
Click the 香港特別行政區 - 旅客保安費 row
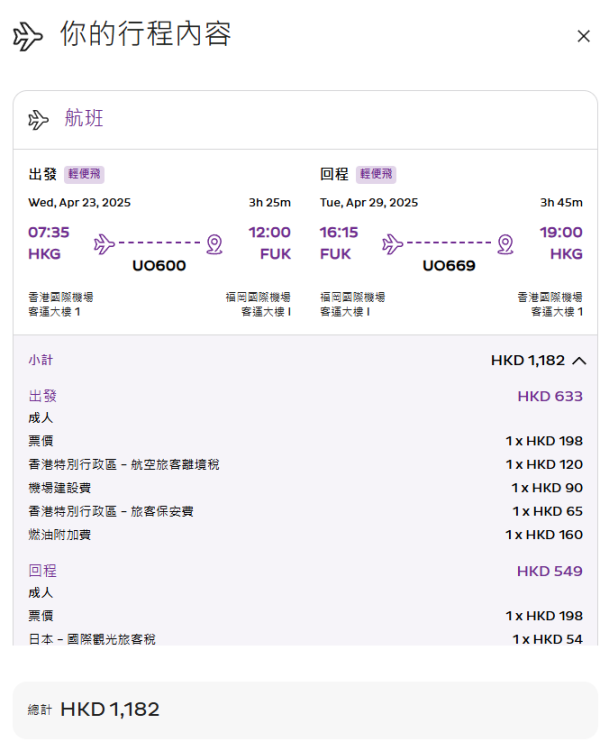click(305, 512)
